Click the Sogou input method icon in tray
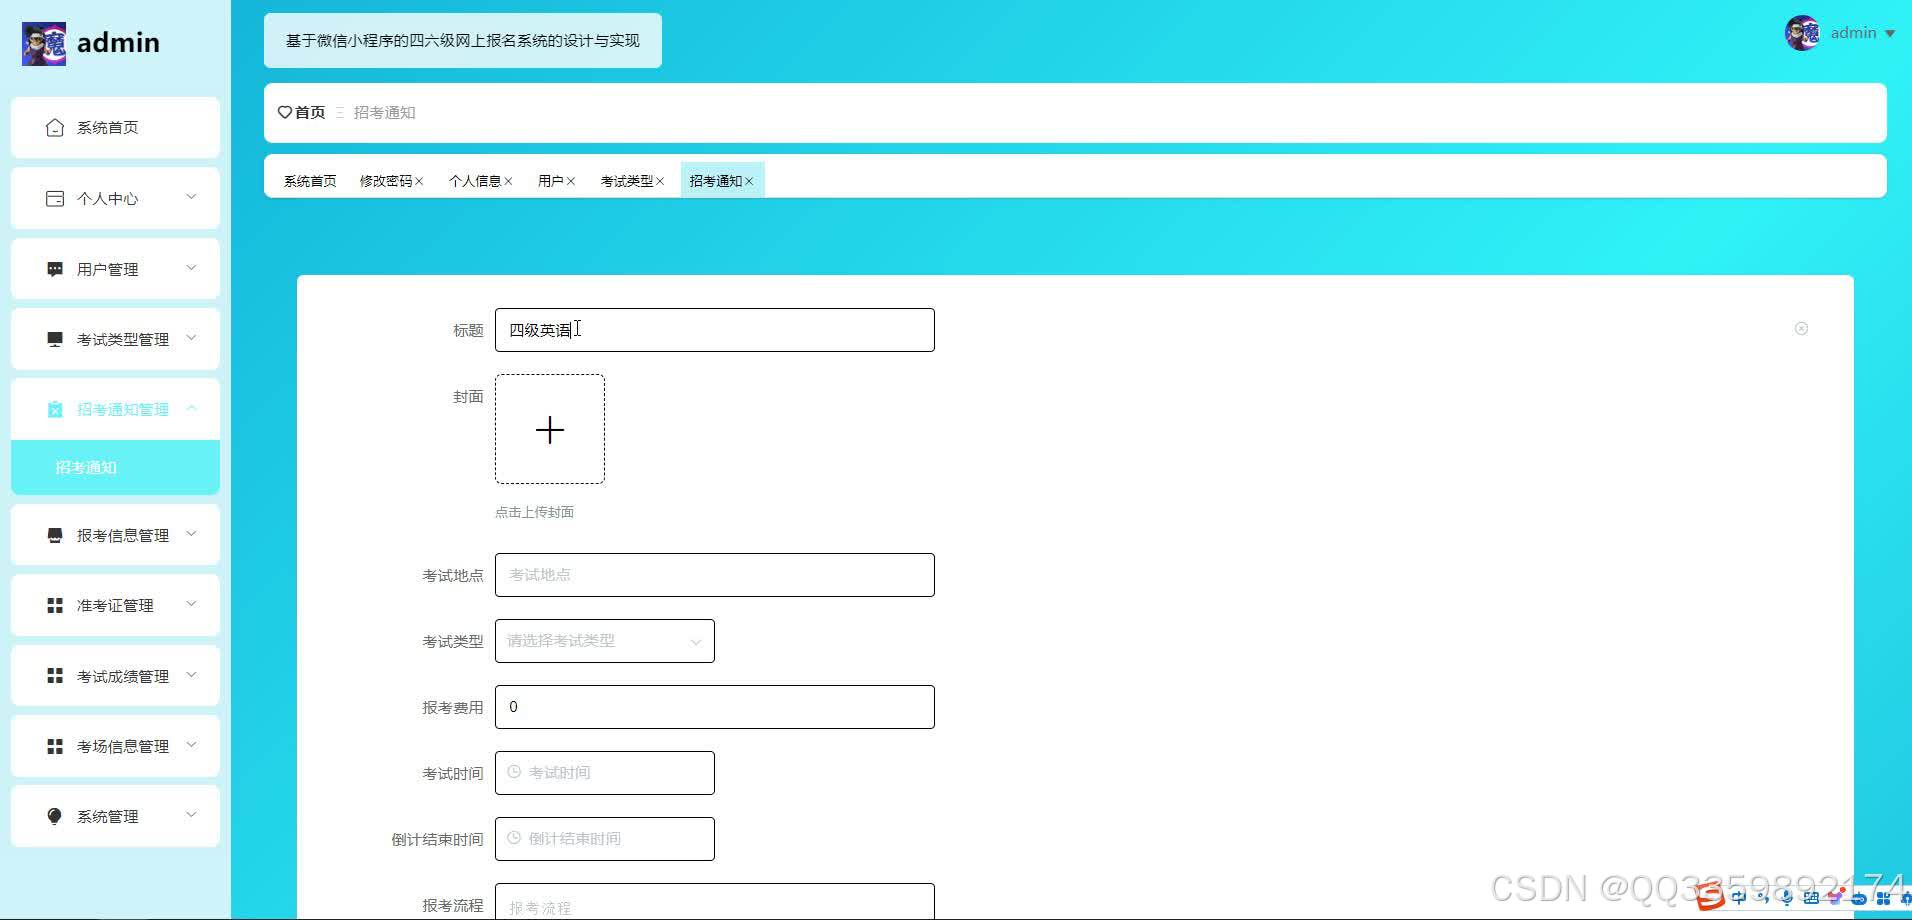Viewport: 1912px width, 920px height. [x=1709, y=897]
